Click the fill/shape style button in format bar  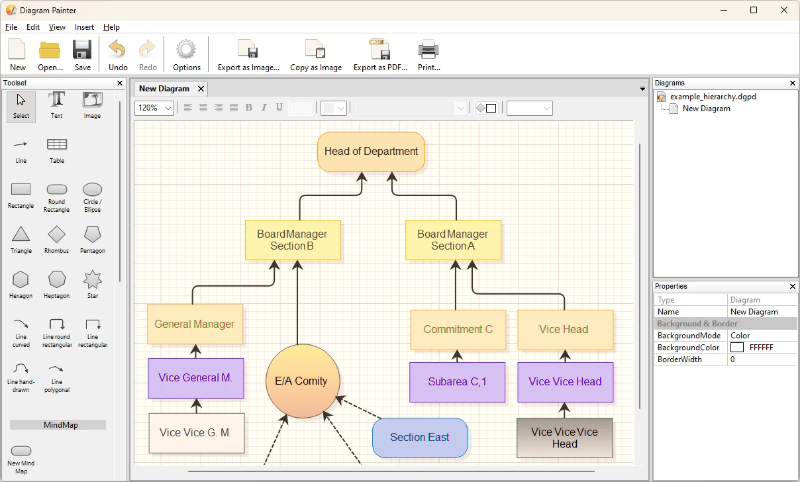(486, 108)
